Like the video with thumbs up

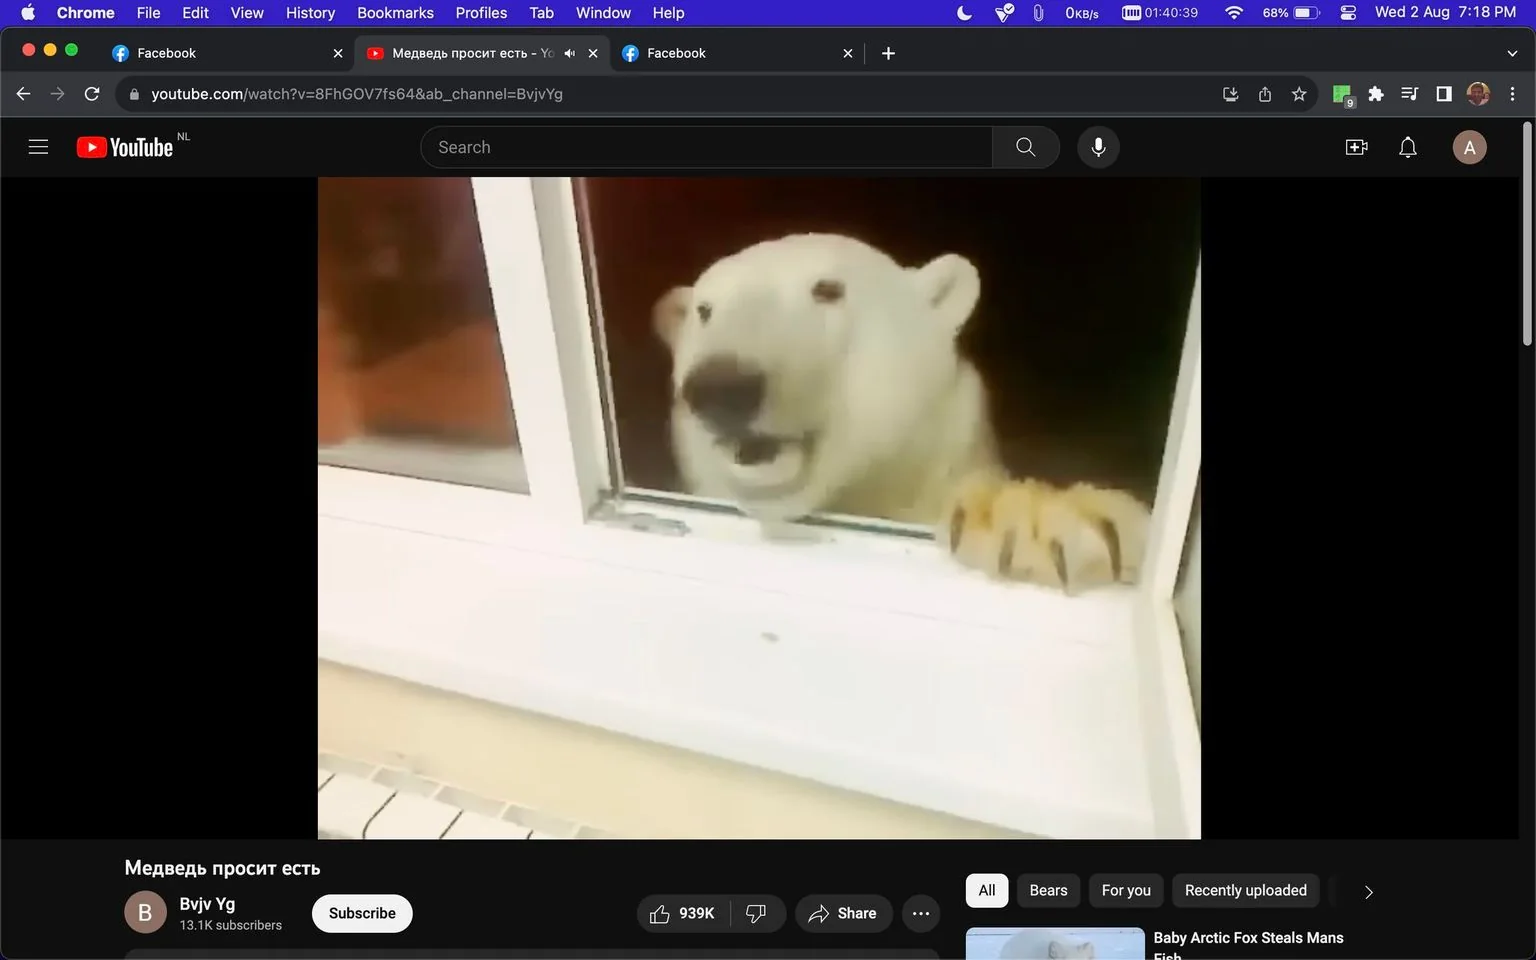pyautogui.click(x=682, y=913)
